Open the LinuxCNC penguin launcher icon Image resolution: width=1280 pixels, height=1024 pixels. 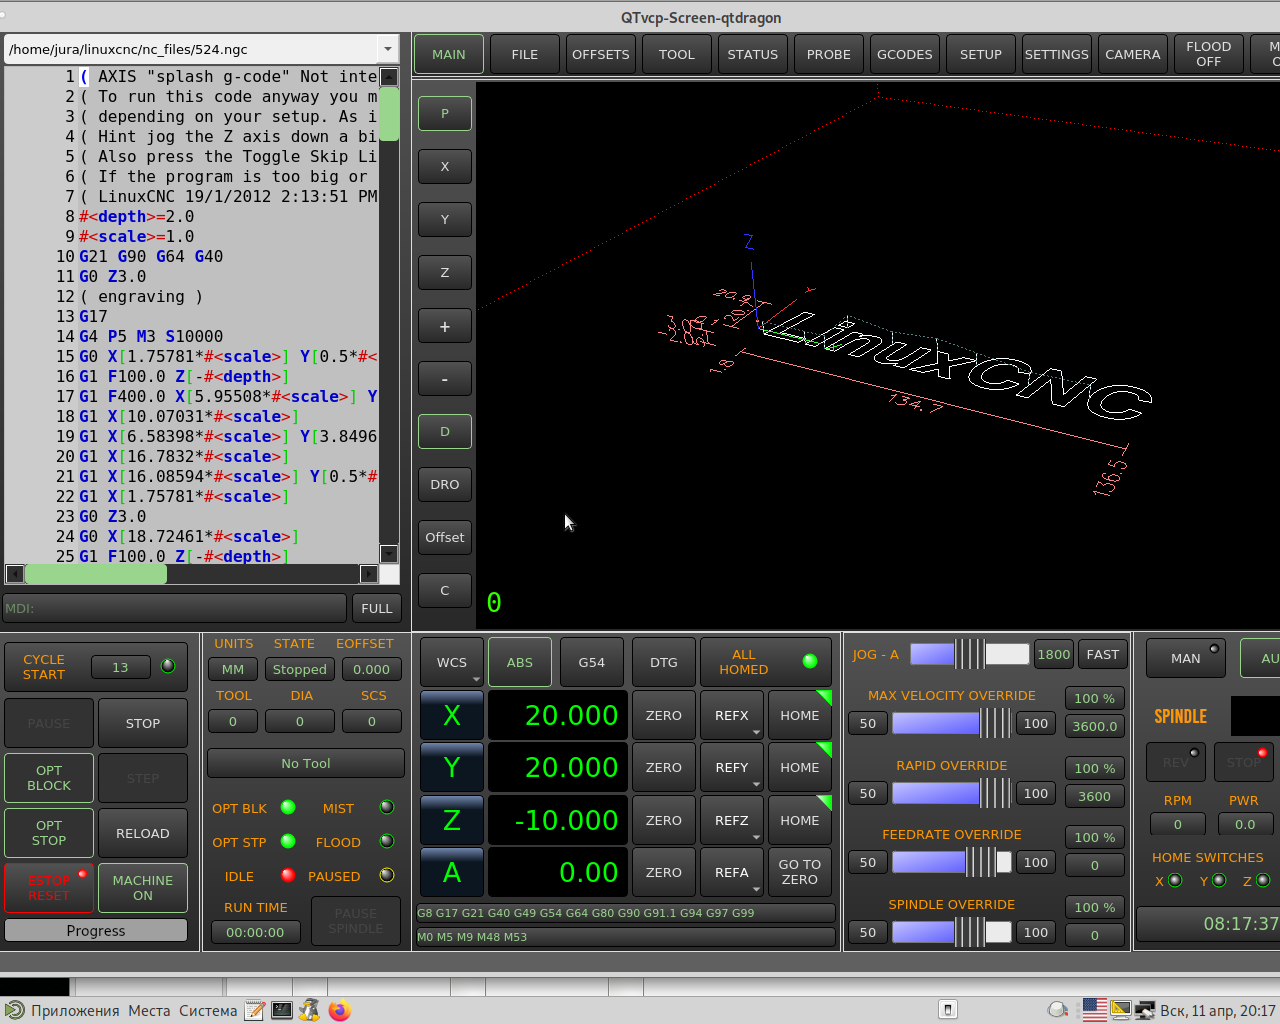coord(310,1010)
